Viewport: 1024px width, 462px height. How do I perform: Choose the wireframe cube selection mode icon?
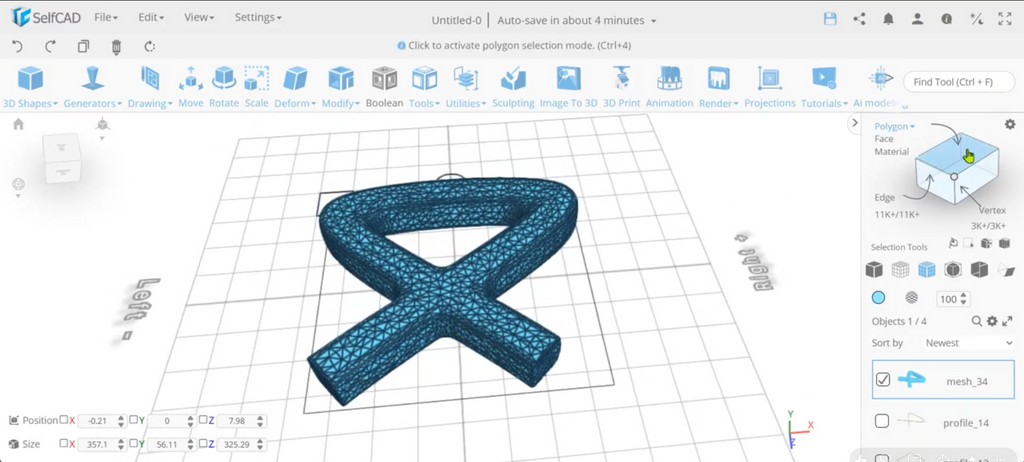[x=901, y=269]
